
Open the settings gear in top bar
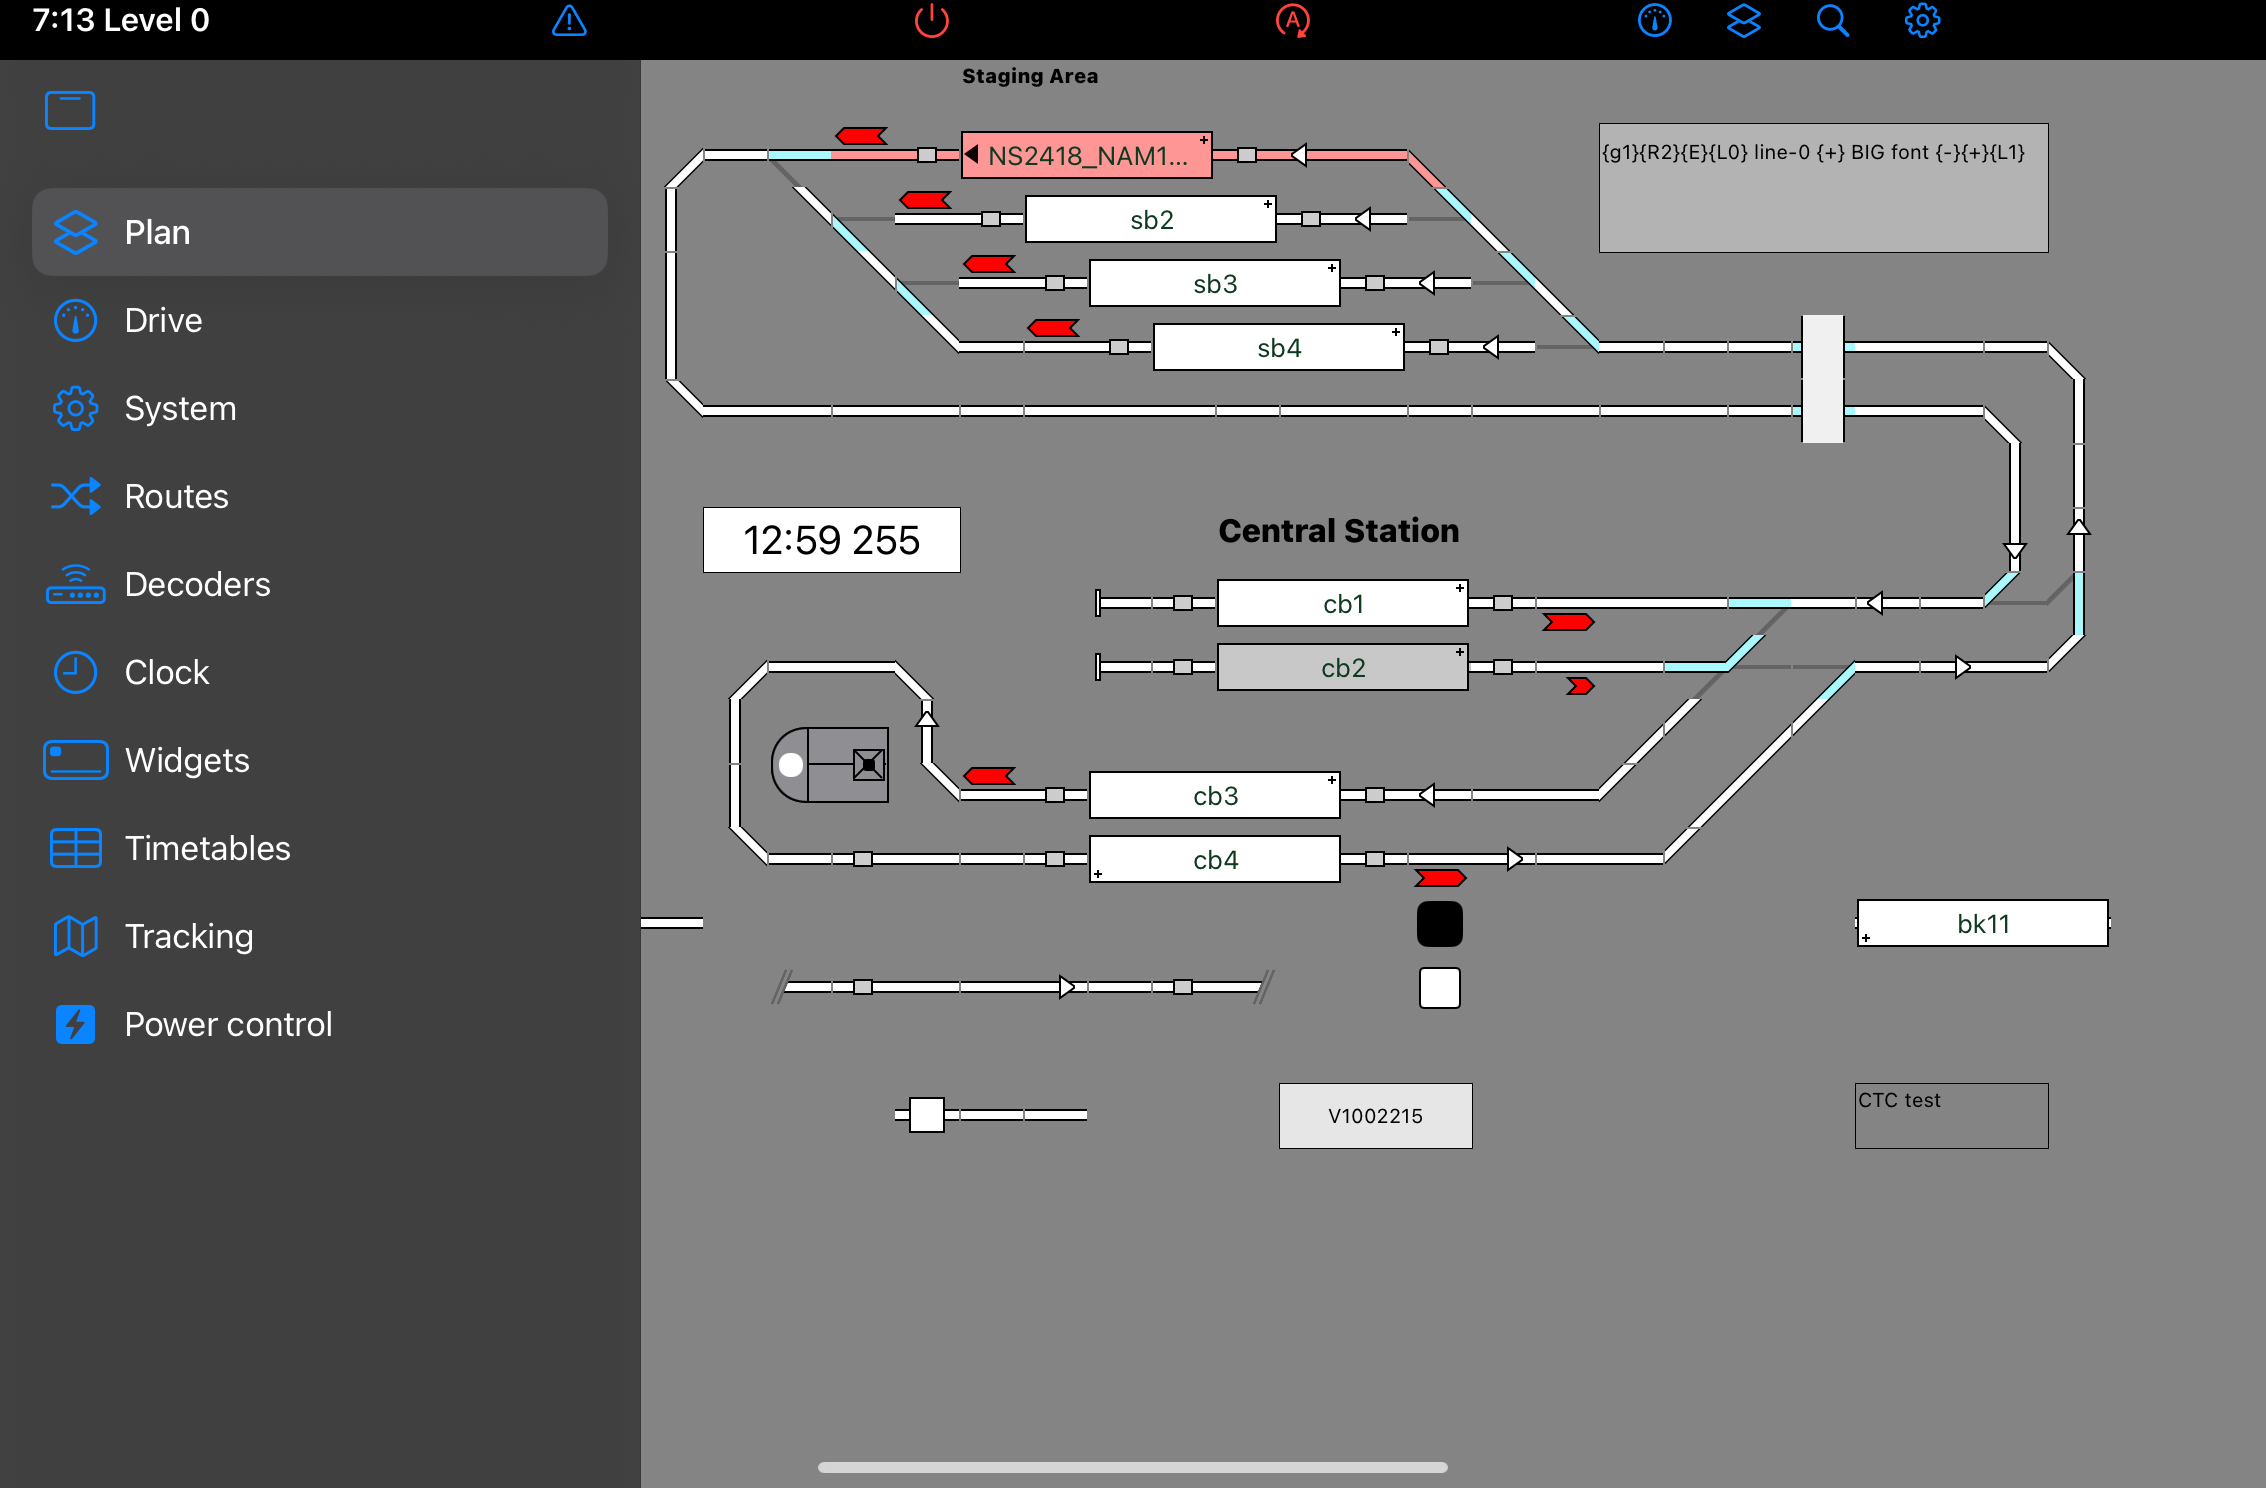click(1921, 21)
